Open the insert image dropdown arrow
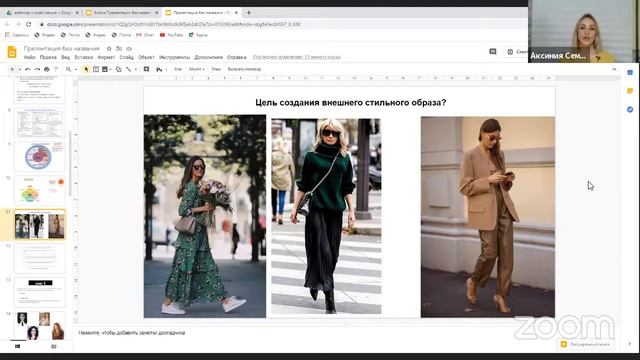The height and width of the screenshot is (360, 640). pyautogui.click(x=111, y=69)
